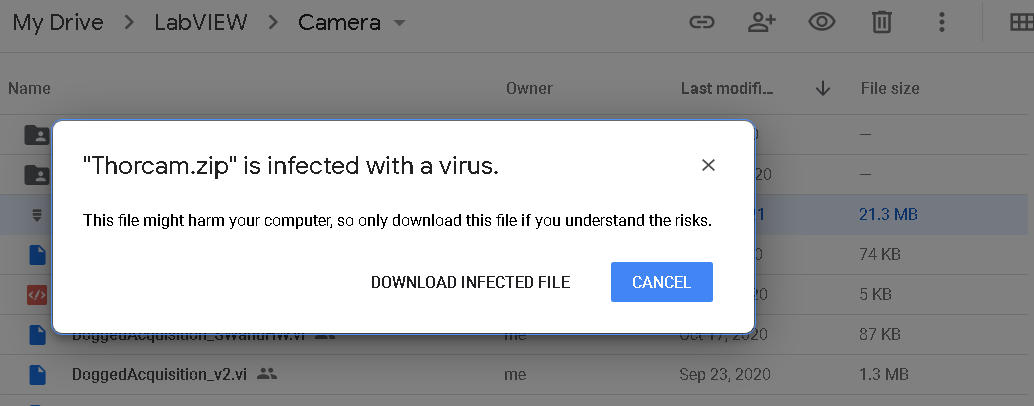
Task: Navigate to LabVIEW breadcrumb folder
Action: pyautogui.click(x=202, y=22)
